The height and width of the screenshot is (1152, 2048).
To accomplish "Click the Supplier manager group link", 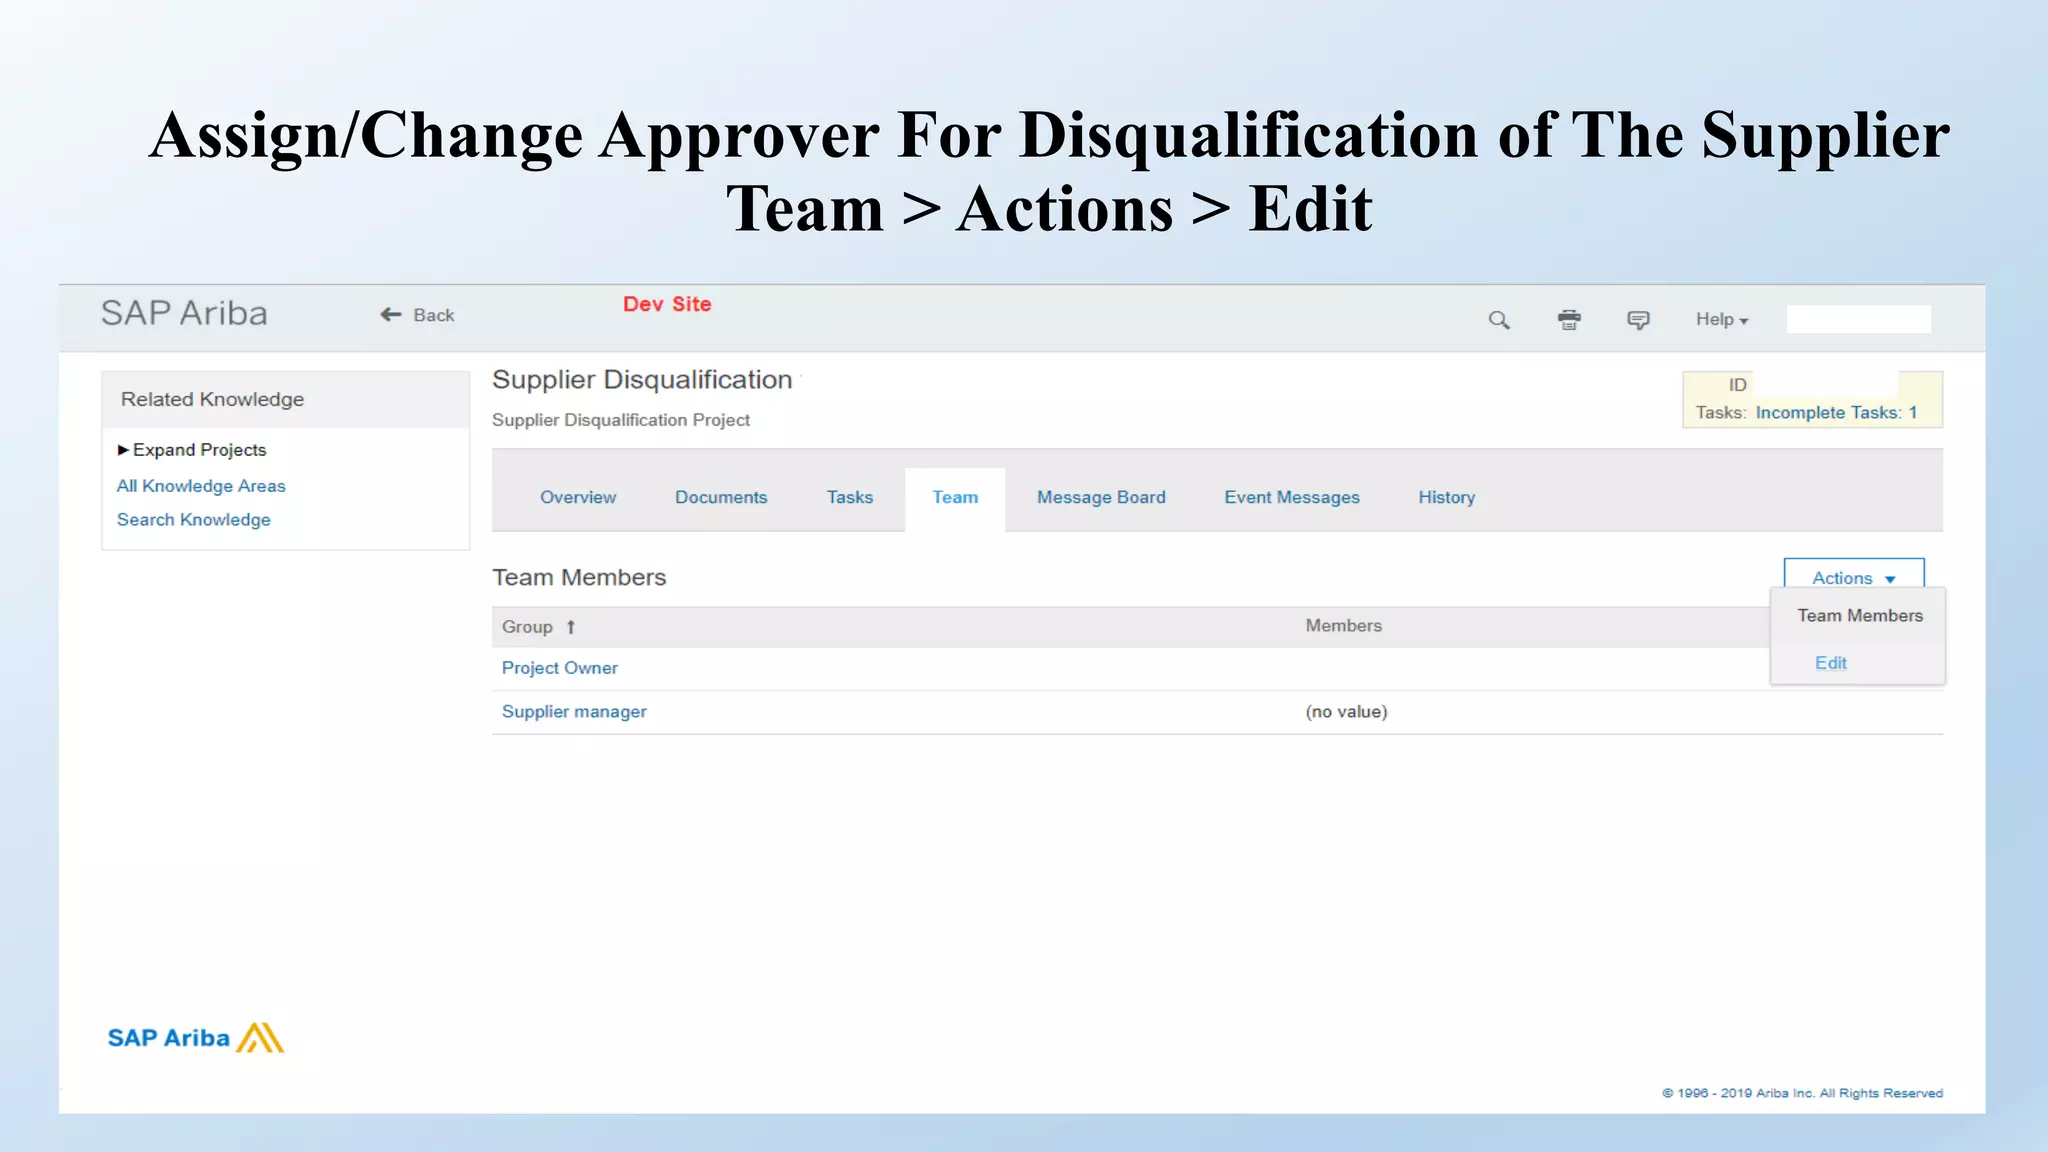I will [x=574, y=712].
